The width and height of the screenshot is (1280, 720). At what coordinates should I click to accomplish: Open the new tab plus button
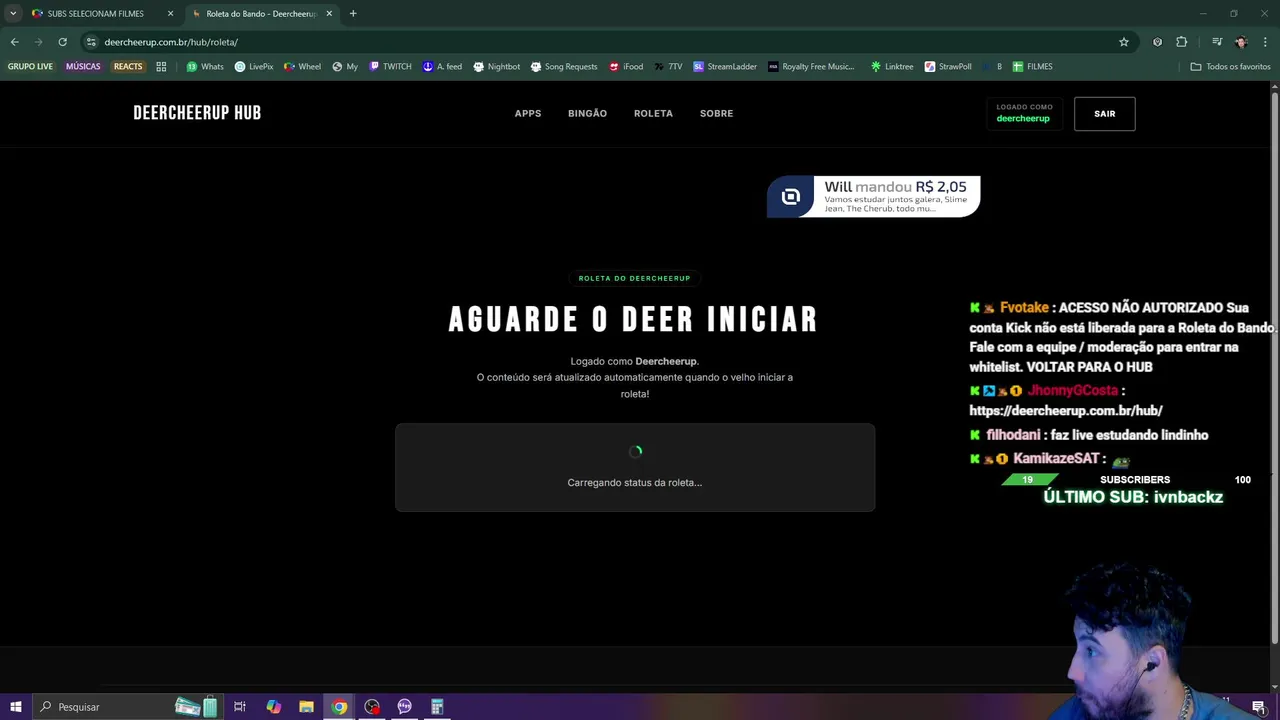[353, 13]
